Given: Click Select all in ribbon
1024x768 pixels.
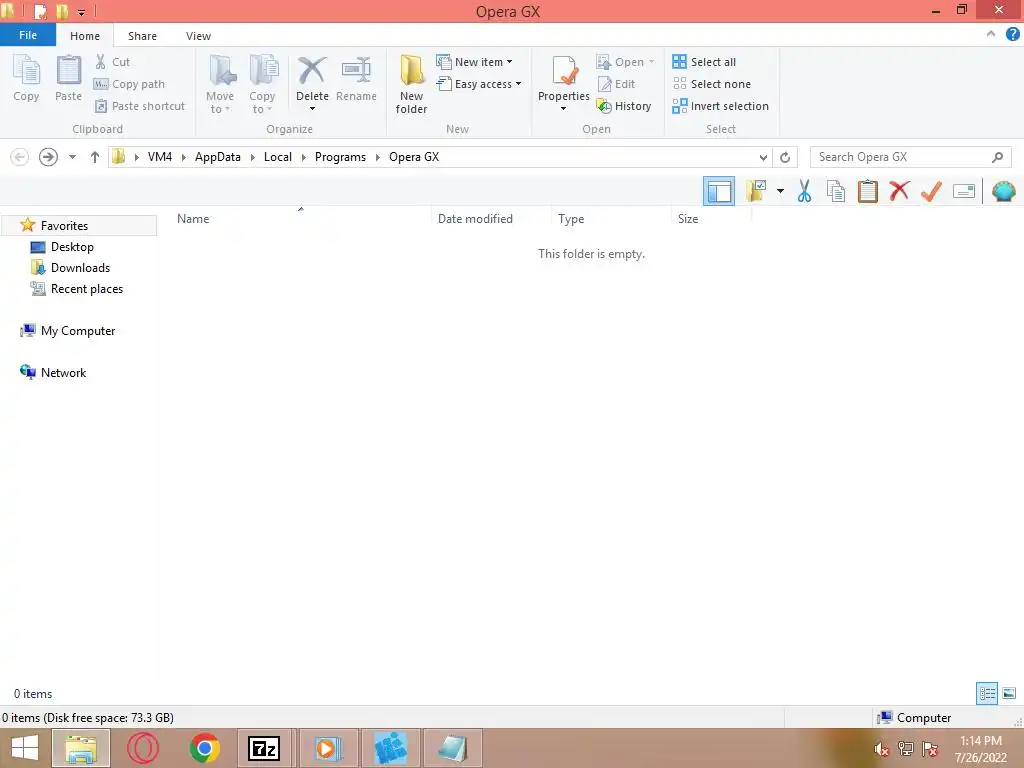Looking at the screenshot, I should click(x=704, y=62).
